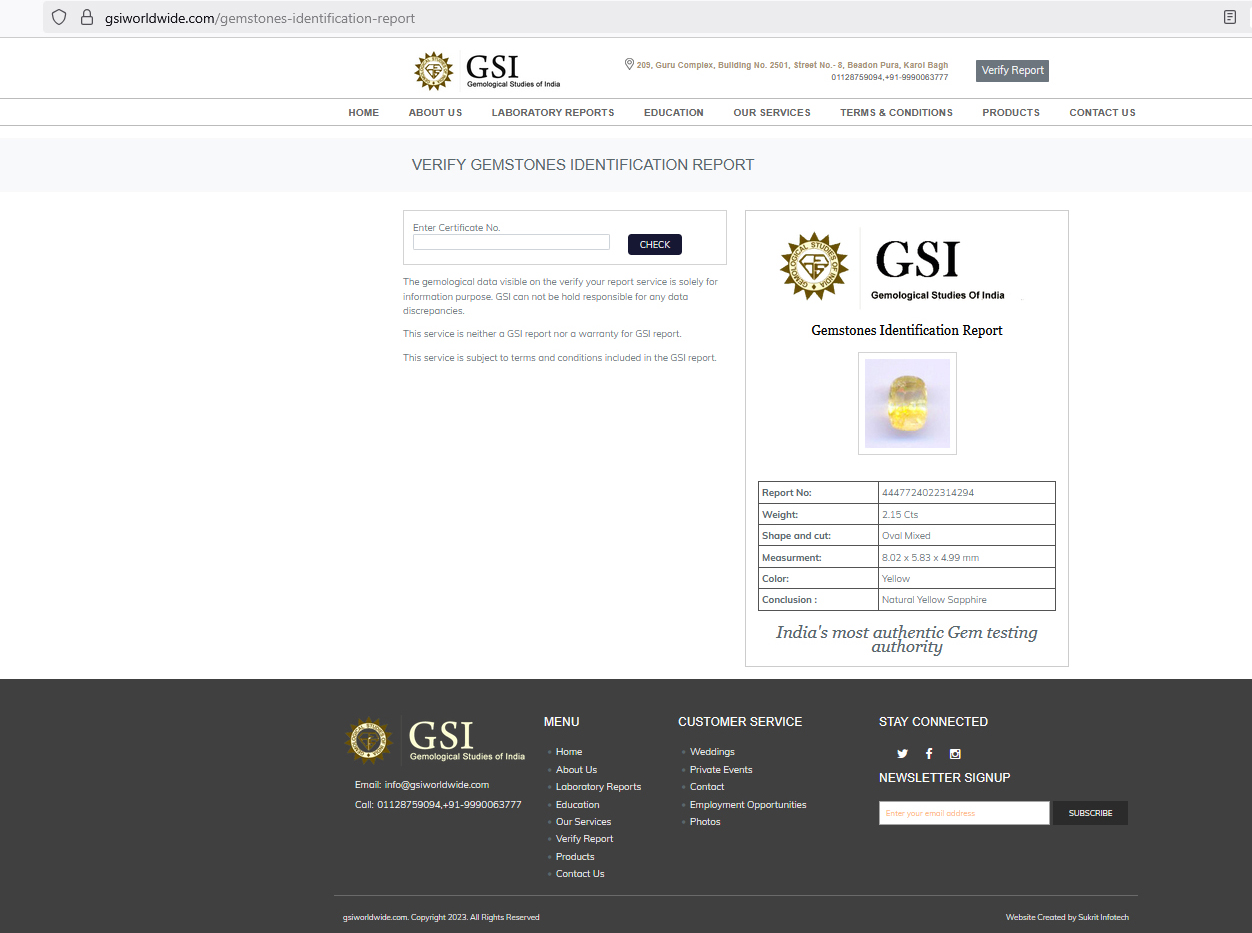Open the Weddings link
The image size is (1252, 933).
pyautogui.click(x=712, y=752)
